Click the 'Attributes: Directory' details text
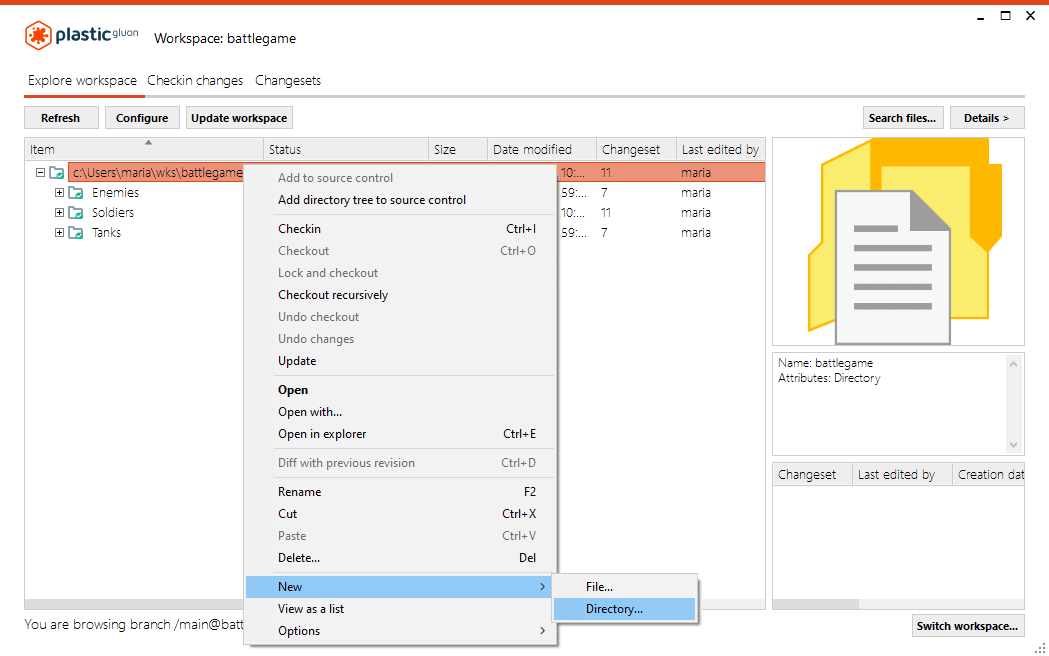This screenshot has width=1049, height=656. pos(830,378)
